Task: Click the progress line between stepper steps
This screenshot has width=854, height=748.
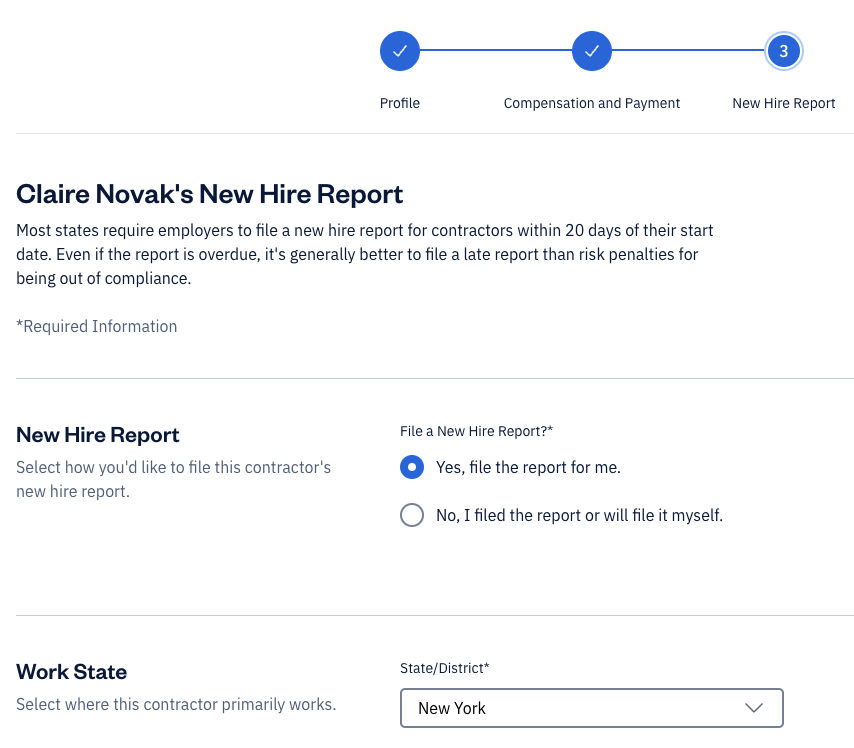Action: click(x=496, y=51)
